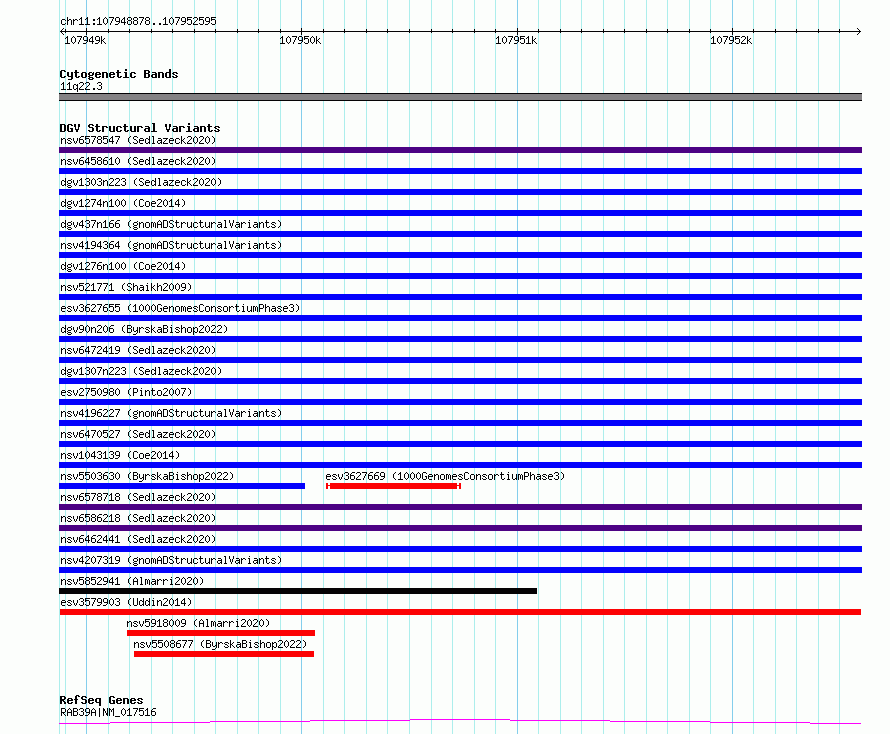This screenshot has height=734, width=890.
Task: Open dgv1276n100 (Coe2014) variant entry
Action: pyautogui.click(x=123, y=266)
